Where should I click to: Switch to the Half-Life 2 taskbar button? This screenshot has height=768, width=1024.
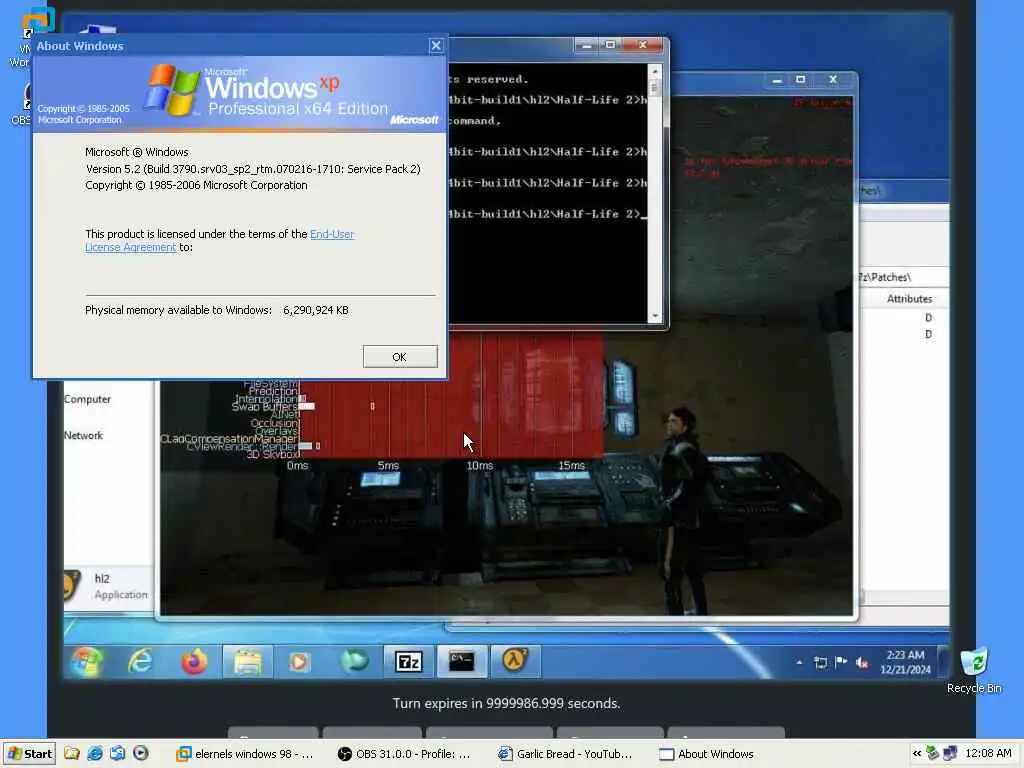point(515,660)
